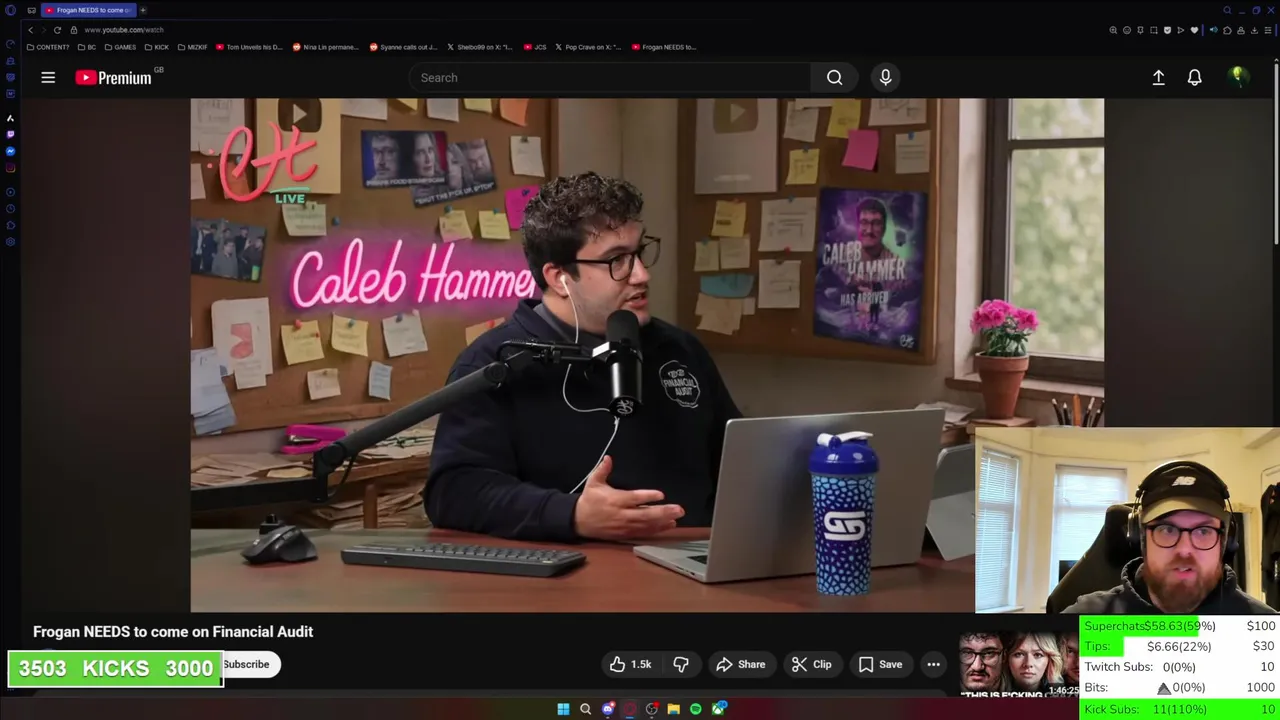Open the CONTENT? bookmarks folder
1280x720 pixels.
point(48,47)
